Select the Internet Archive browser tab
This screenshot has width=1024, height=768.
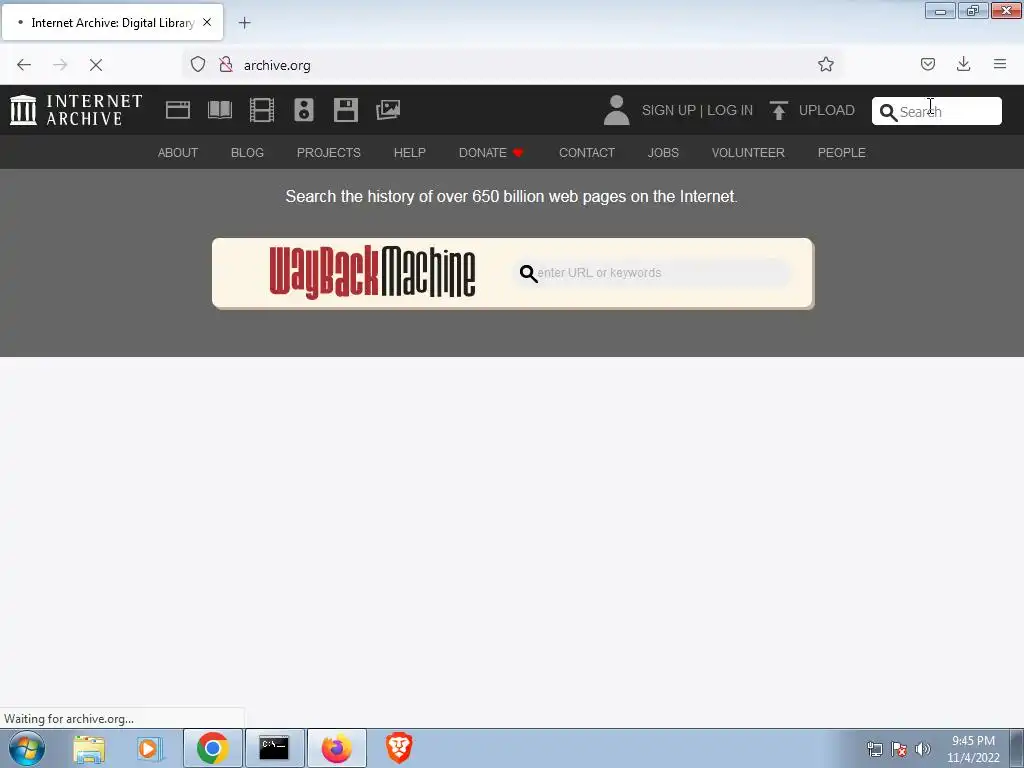tap(112, 22)
